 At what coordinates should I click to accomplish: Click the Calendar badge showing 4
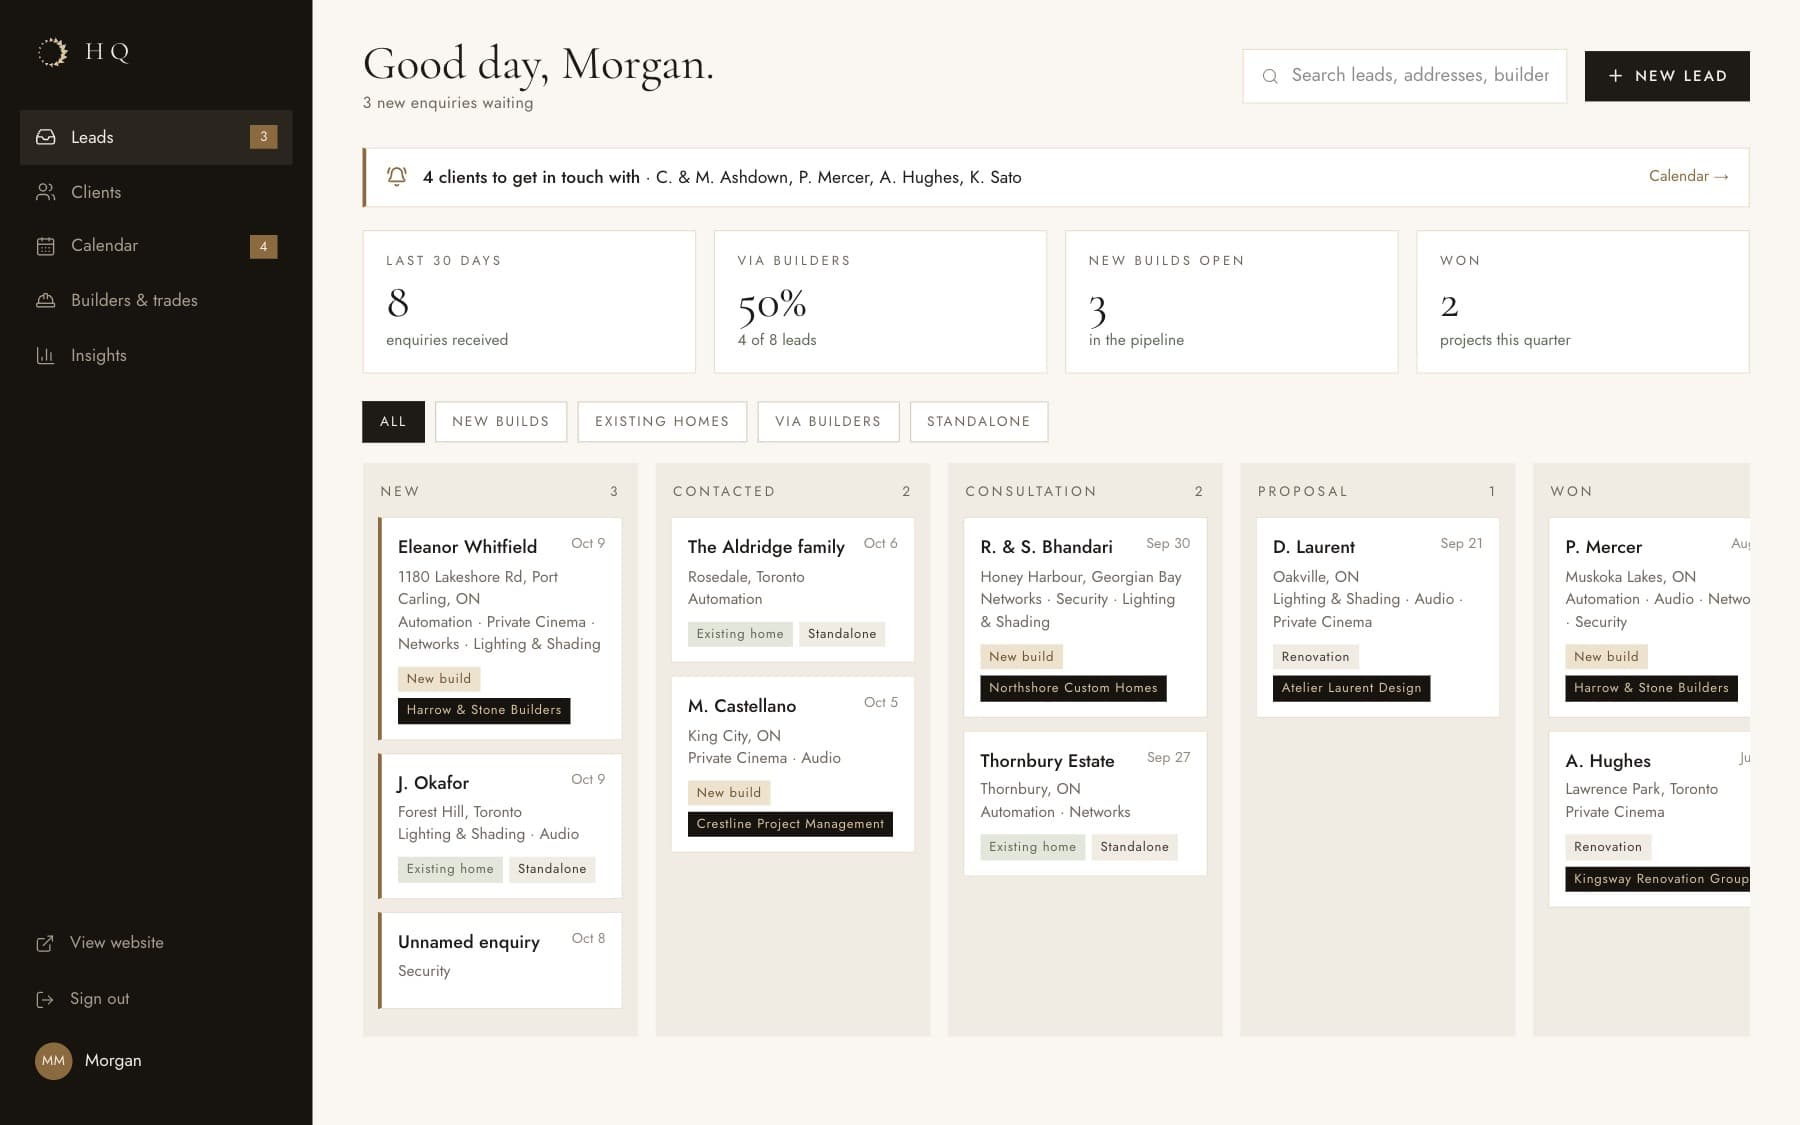264,246
